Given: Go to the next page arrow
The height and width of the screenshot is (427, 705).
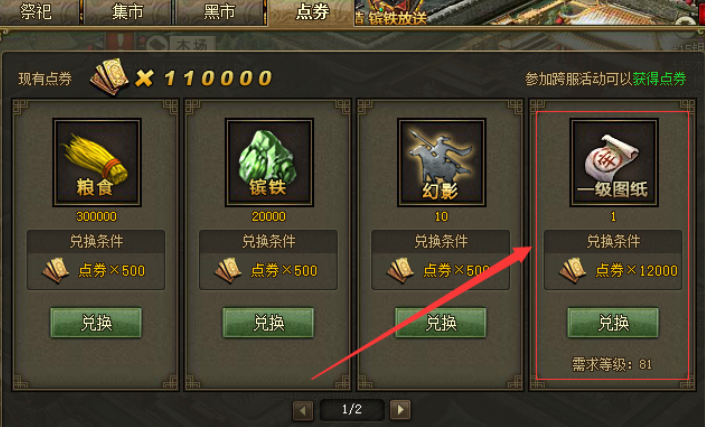Looking at the screenshot, I should [x=400, y=409].
